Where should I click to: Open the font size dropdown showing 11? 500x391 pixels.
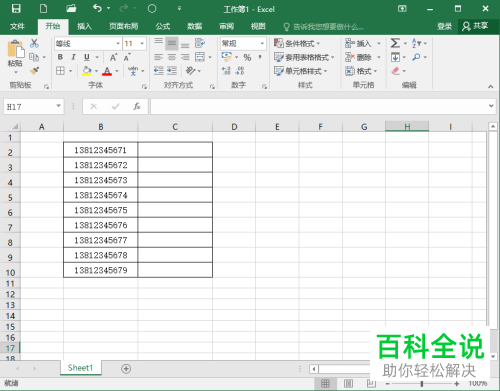click(x=142, y=44)
